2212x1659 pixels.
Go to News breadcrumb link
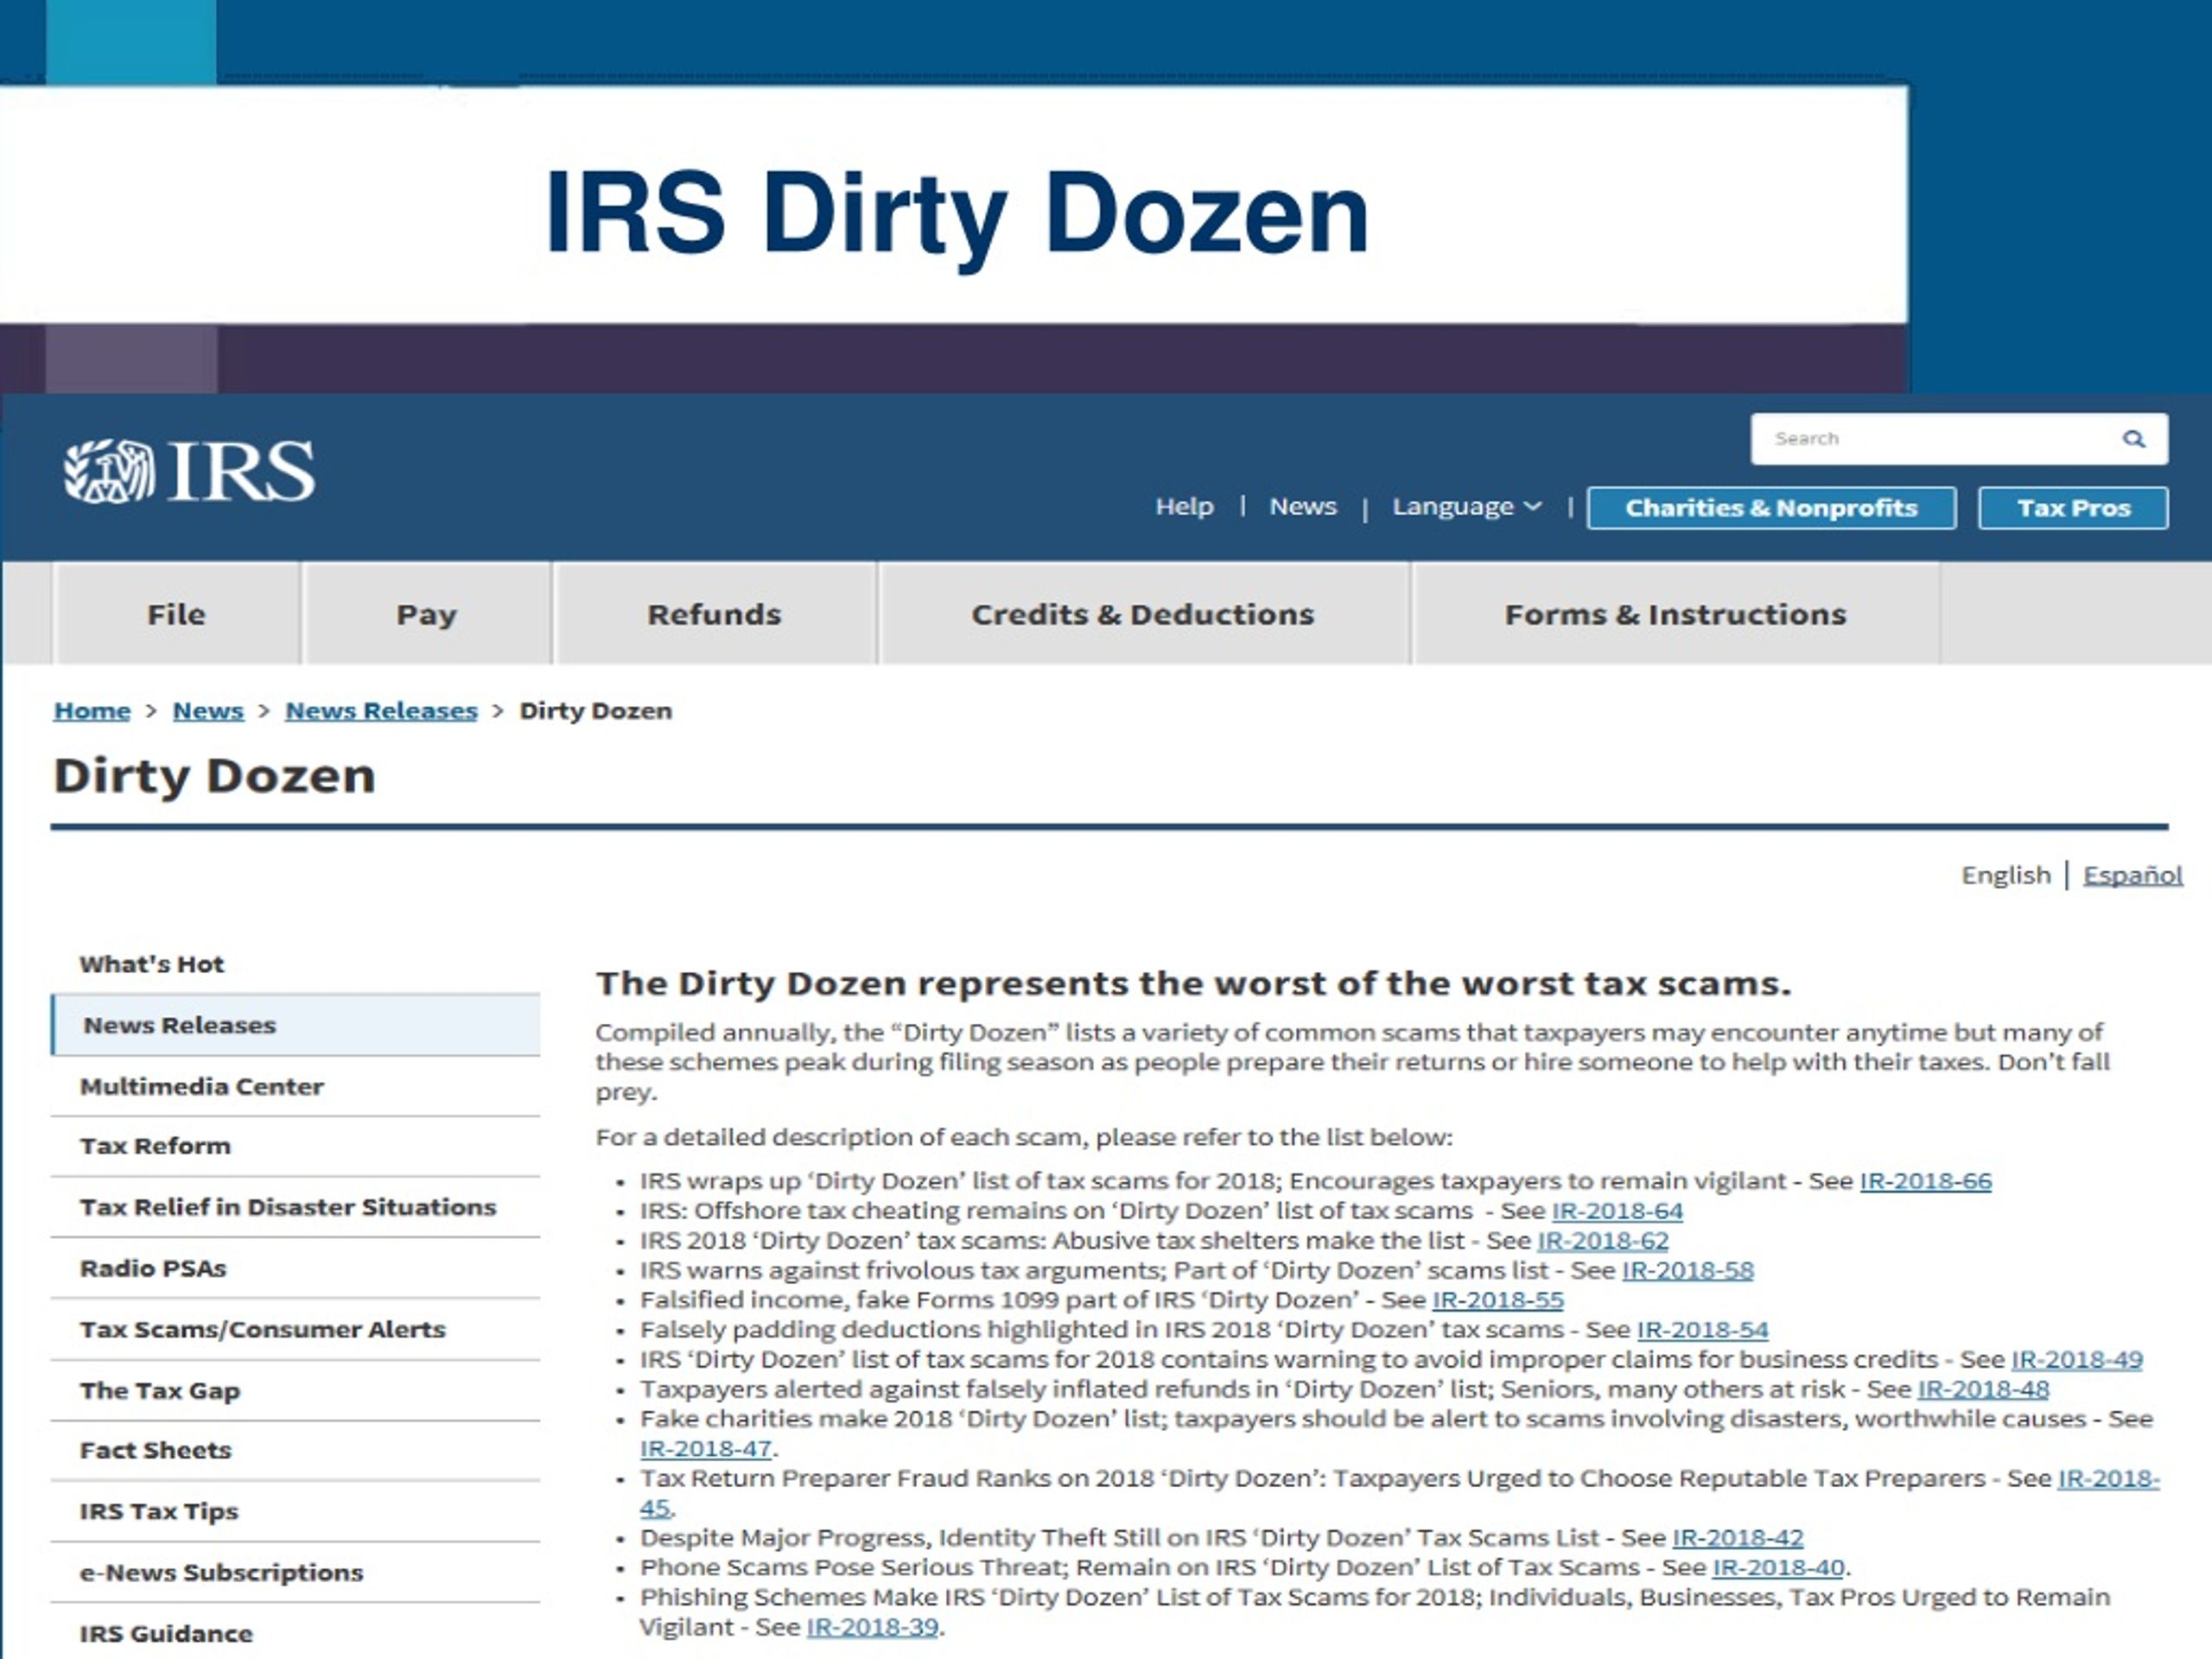208,711
